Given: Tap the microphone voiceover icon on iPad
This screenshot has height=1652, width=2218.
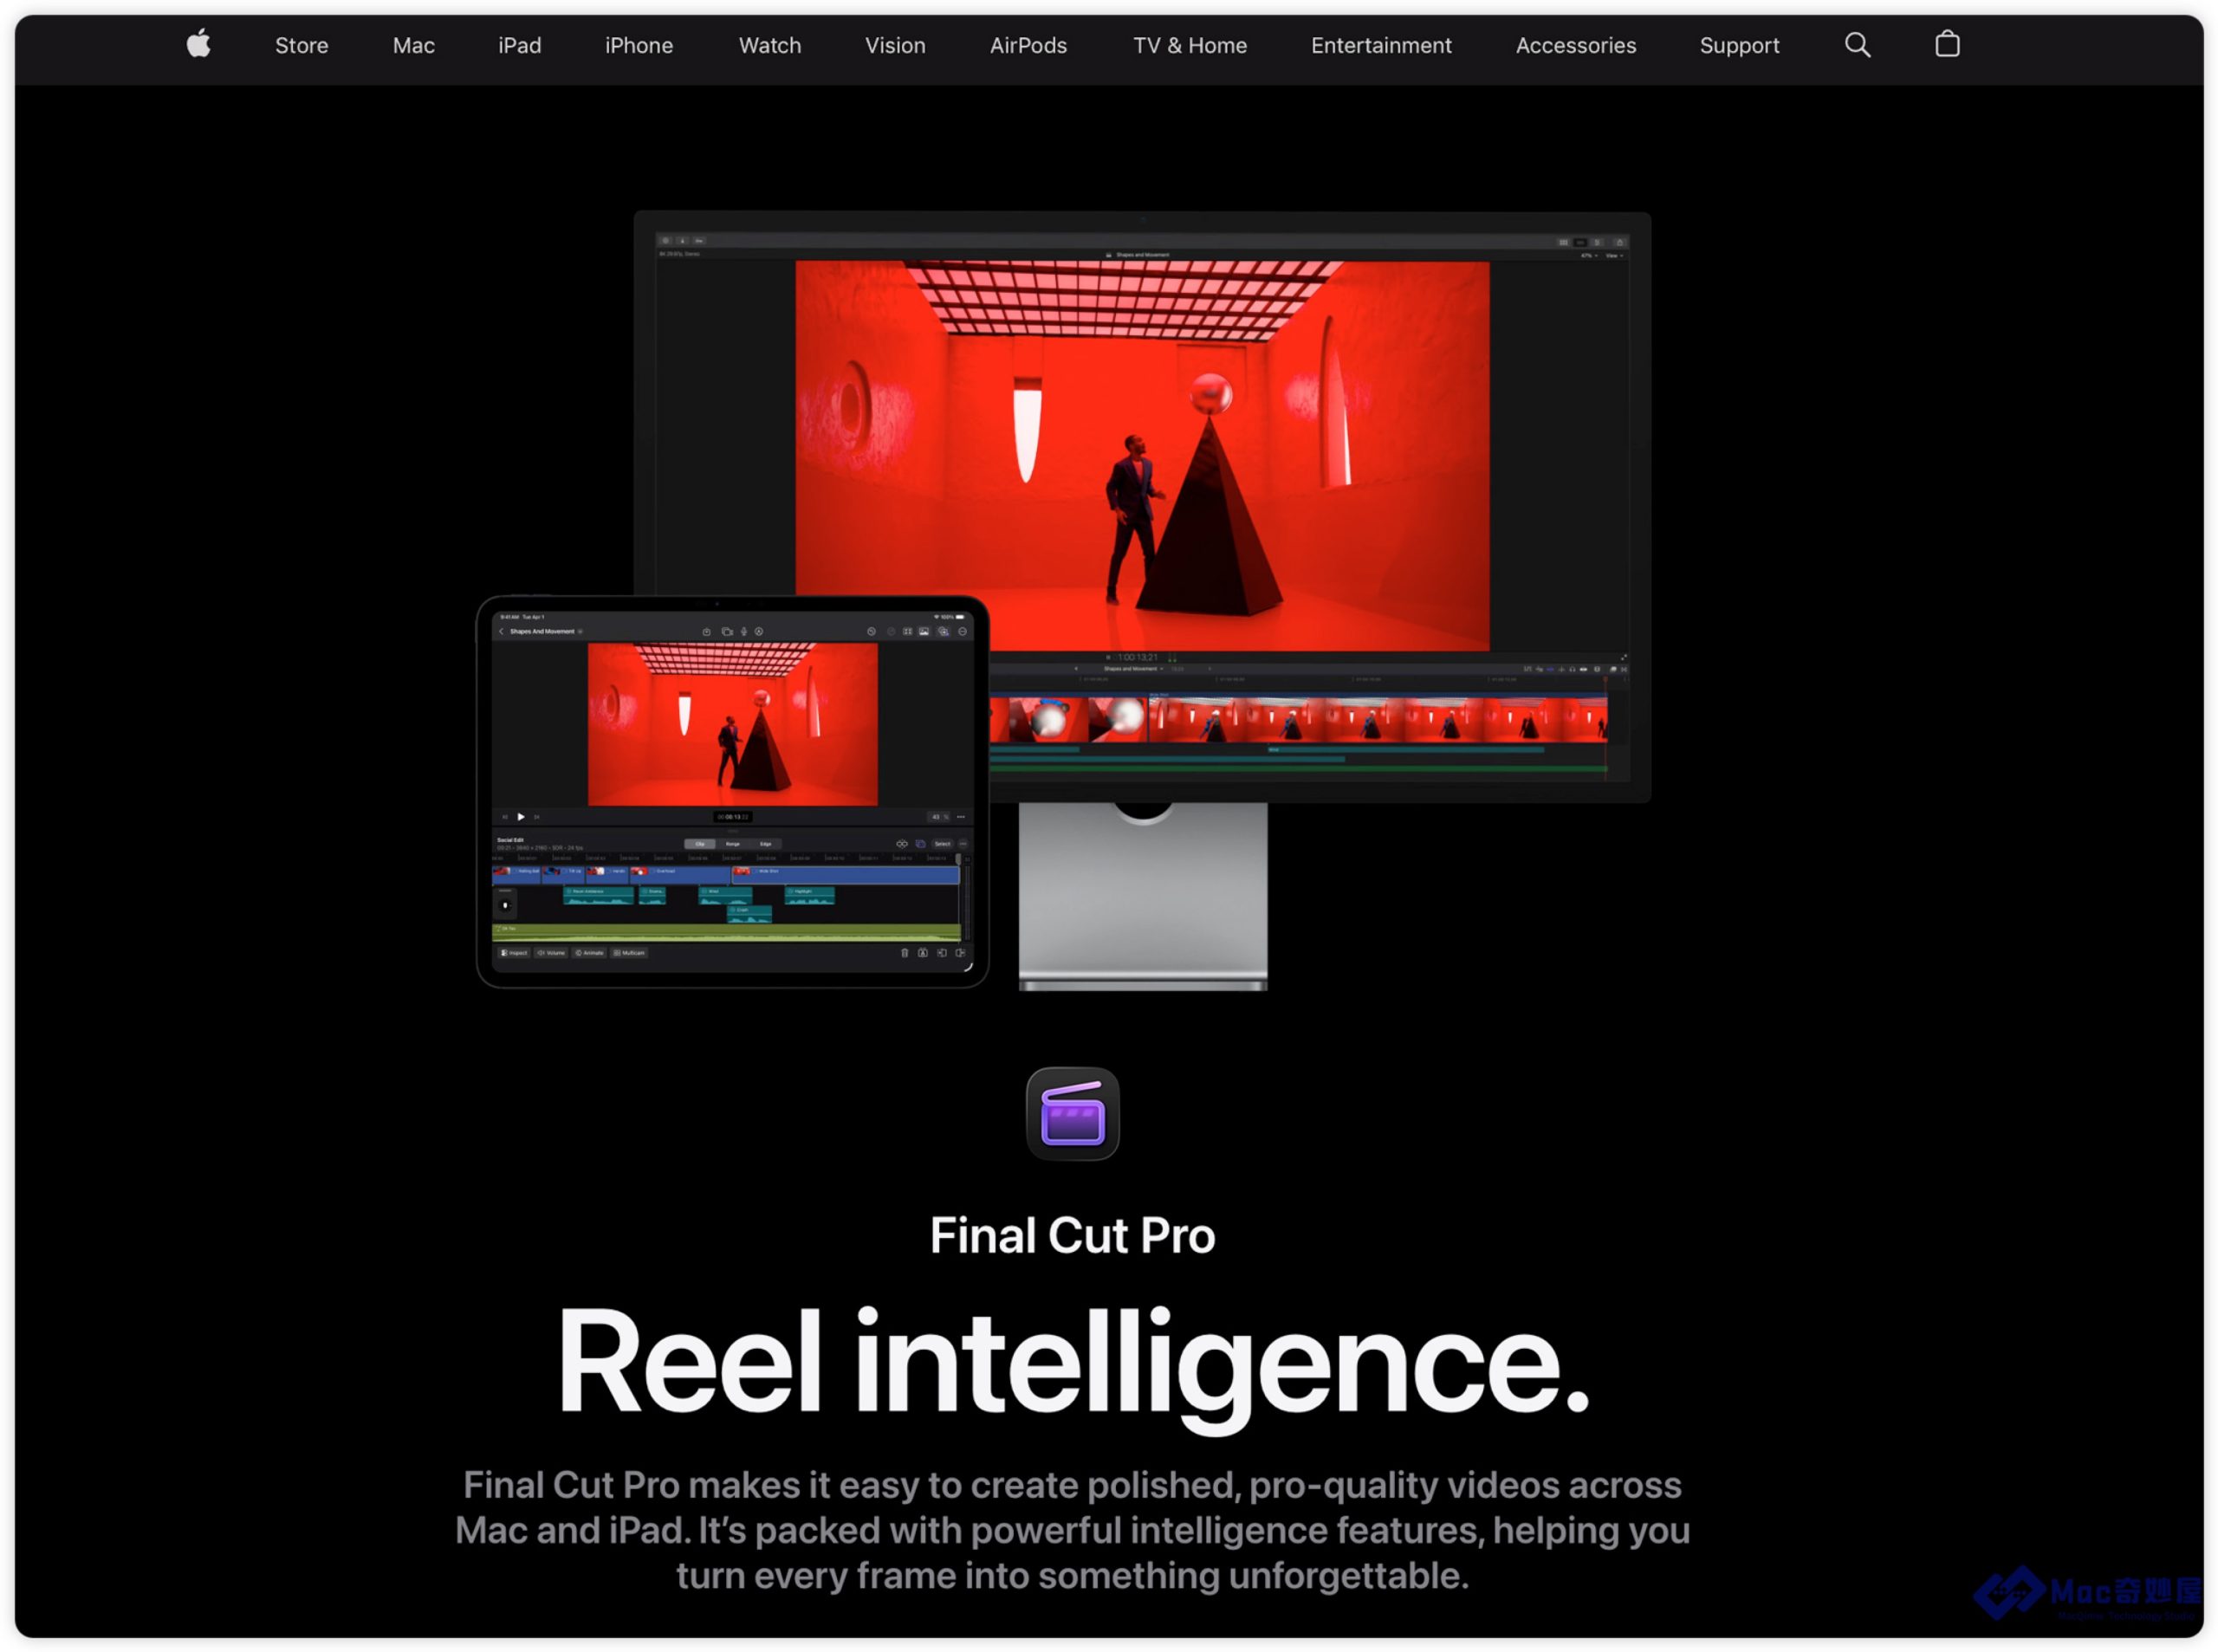Looking at the screenshot, I should pyautogui.click(x=744, y=632).
